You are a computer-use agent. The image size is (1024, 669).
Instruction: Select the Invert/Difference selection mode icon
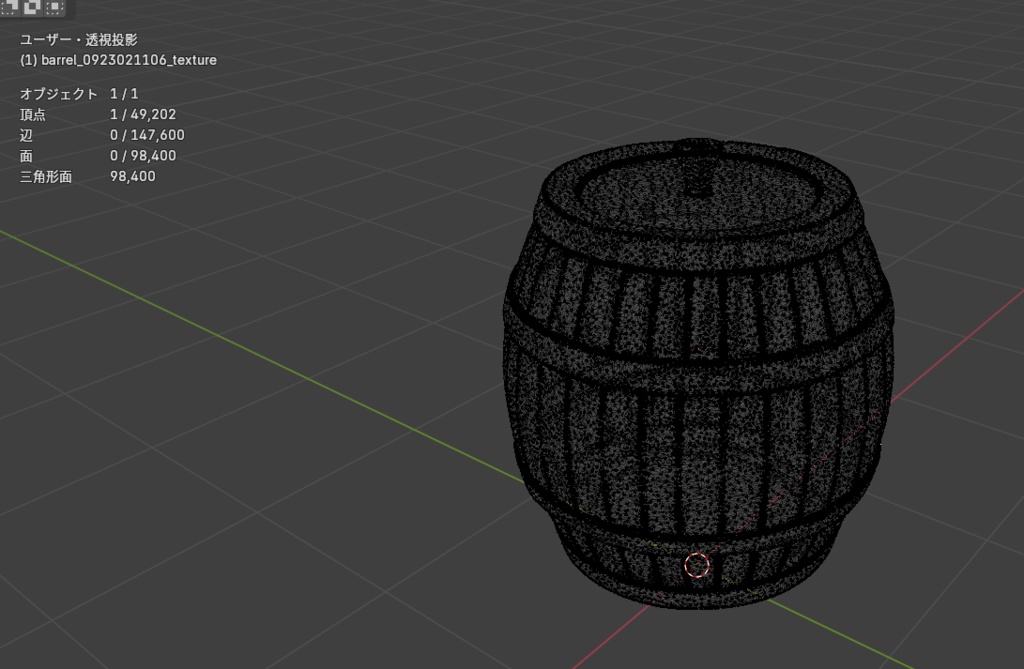tap(33, 7)
